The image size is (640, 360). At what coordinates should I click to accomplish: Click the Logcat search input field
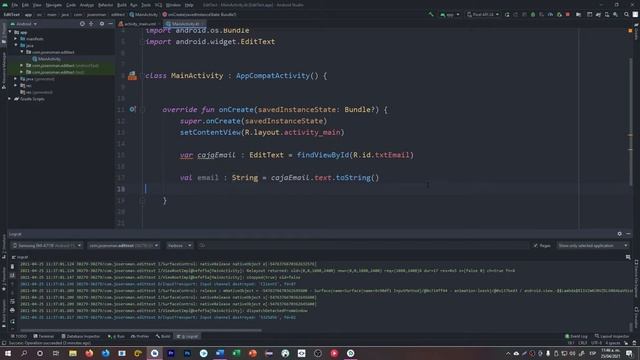363,245
